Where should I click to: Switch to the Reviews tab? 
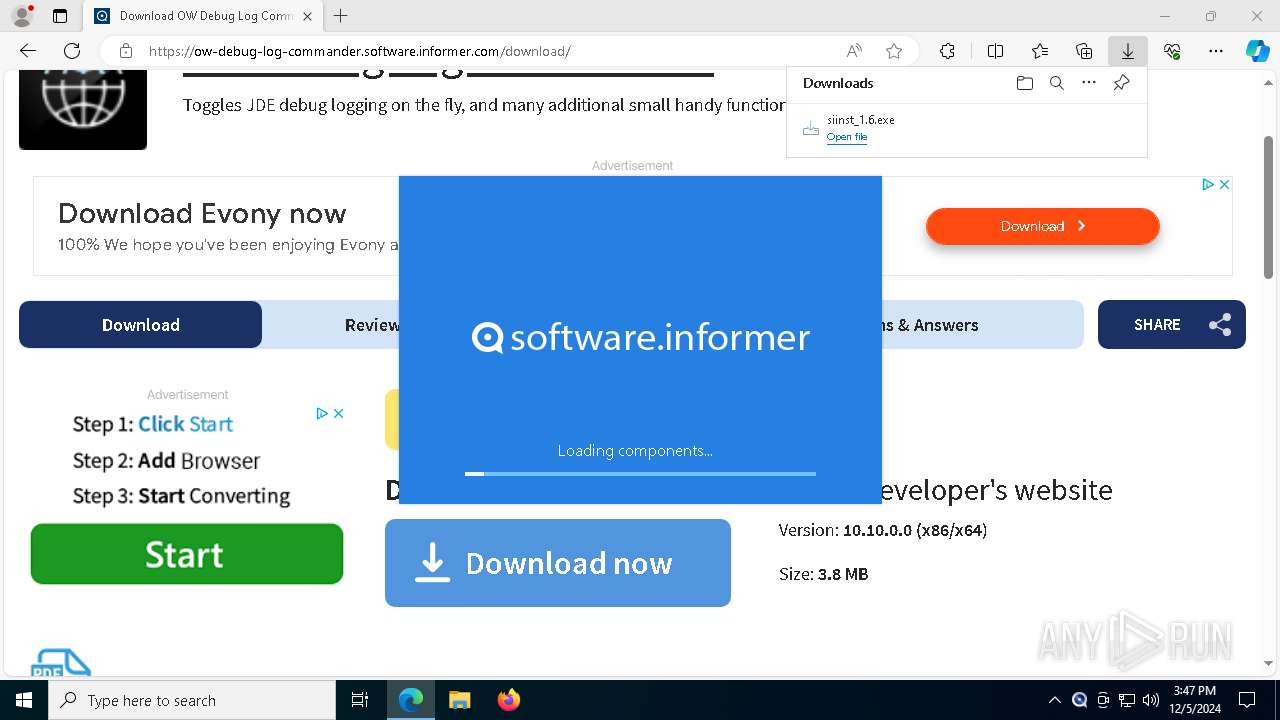[371, 325]
